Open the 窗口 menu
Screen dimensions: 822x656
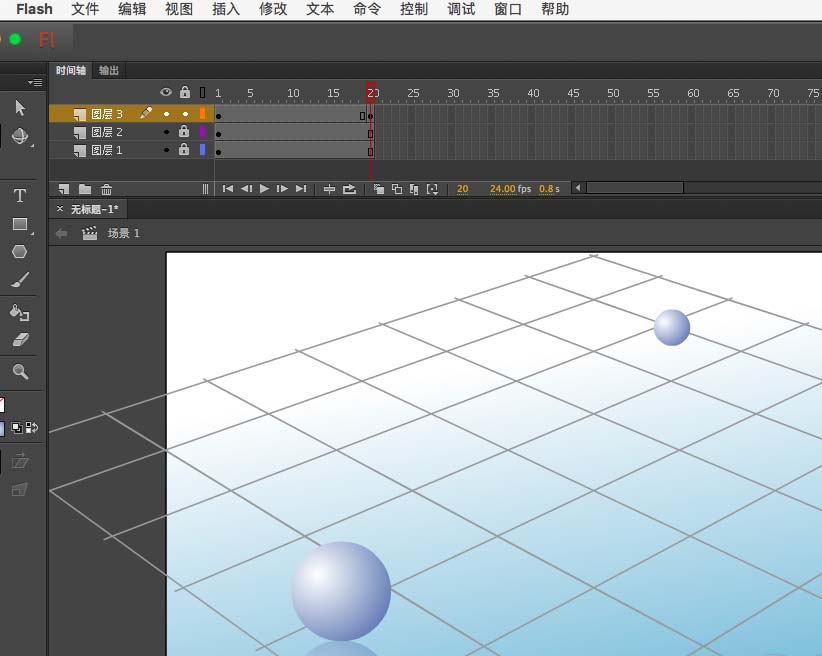(508, 9)
